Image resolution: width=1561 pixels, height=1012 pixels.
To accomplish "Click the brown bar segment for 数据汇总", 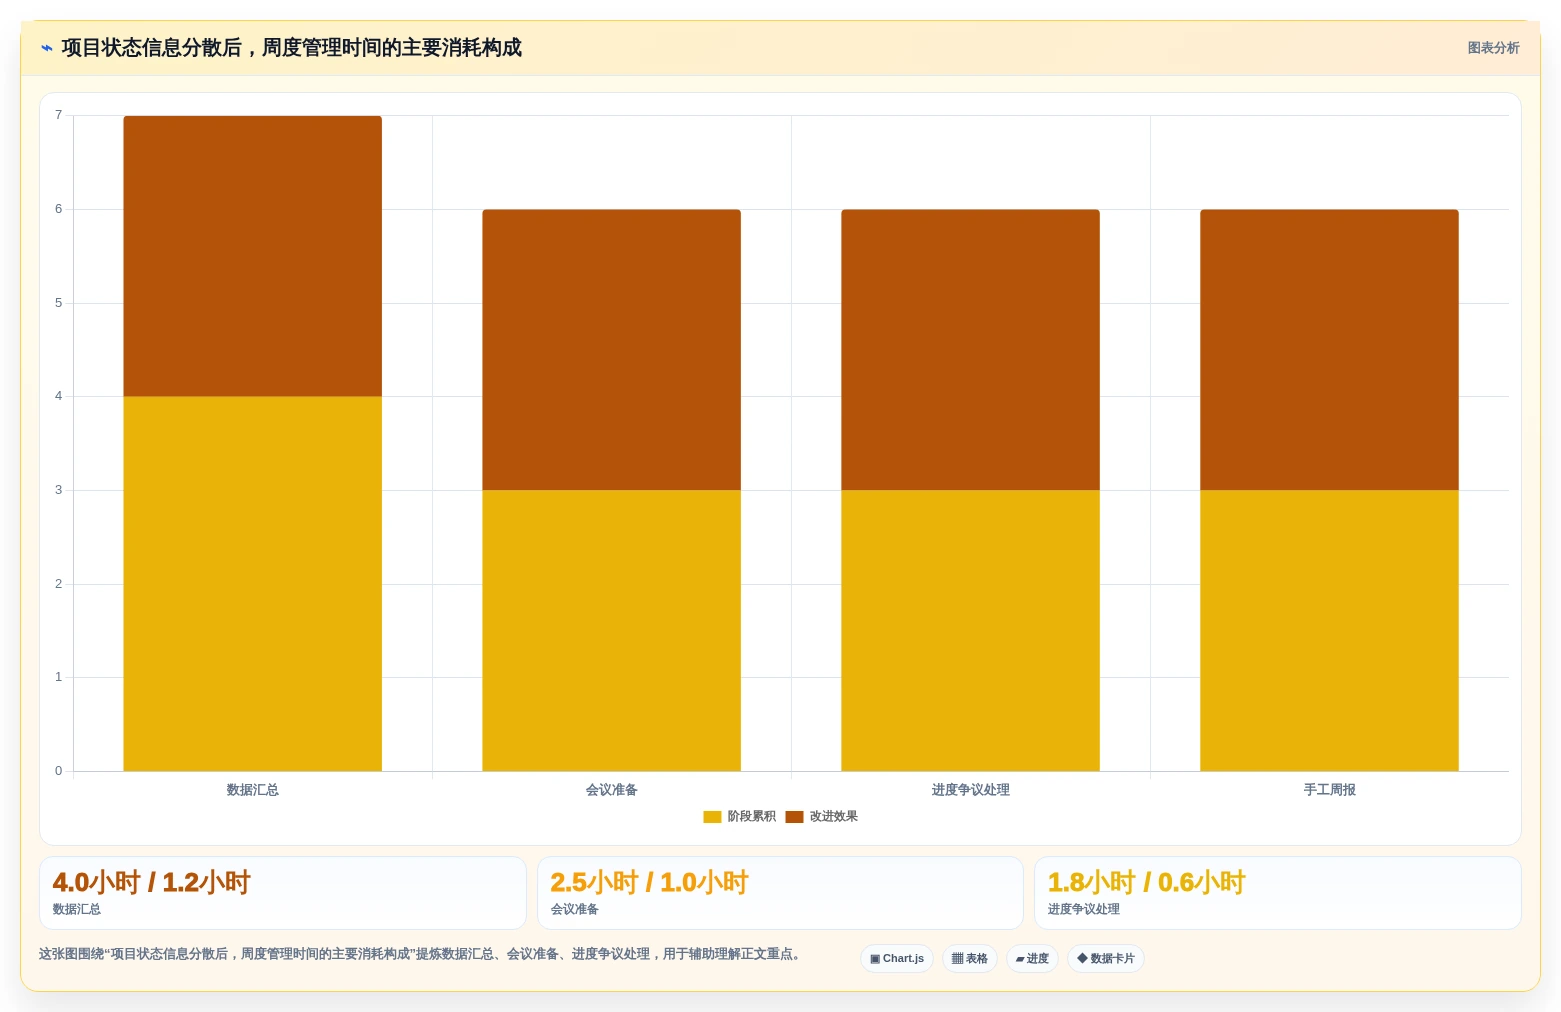I will (252, 256).
